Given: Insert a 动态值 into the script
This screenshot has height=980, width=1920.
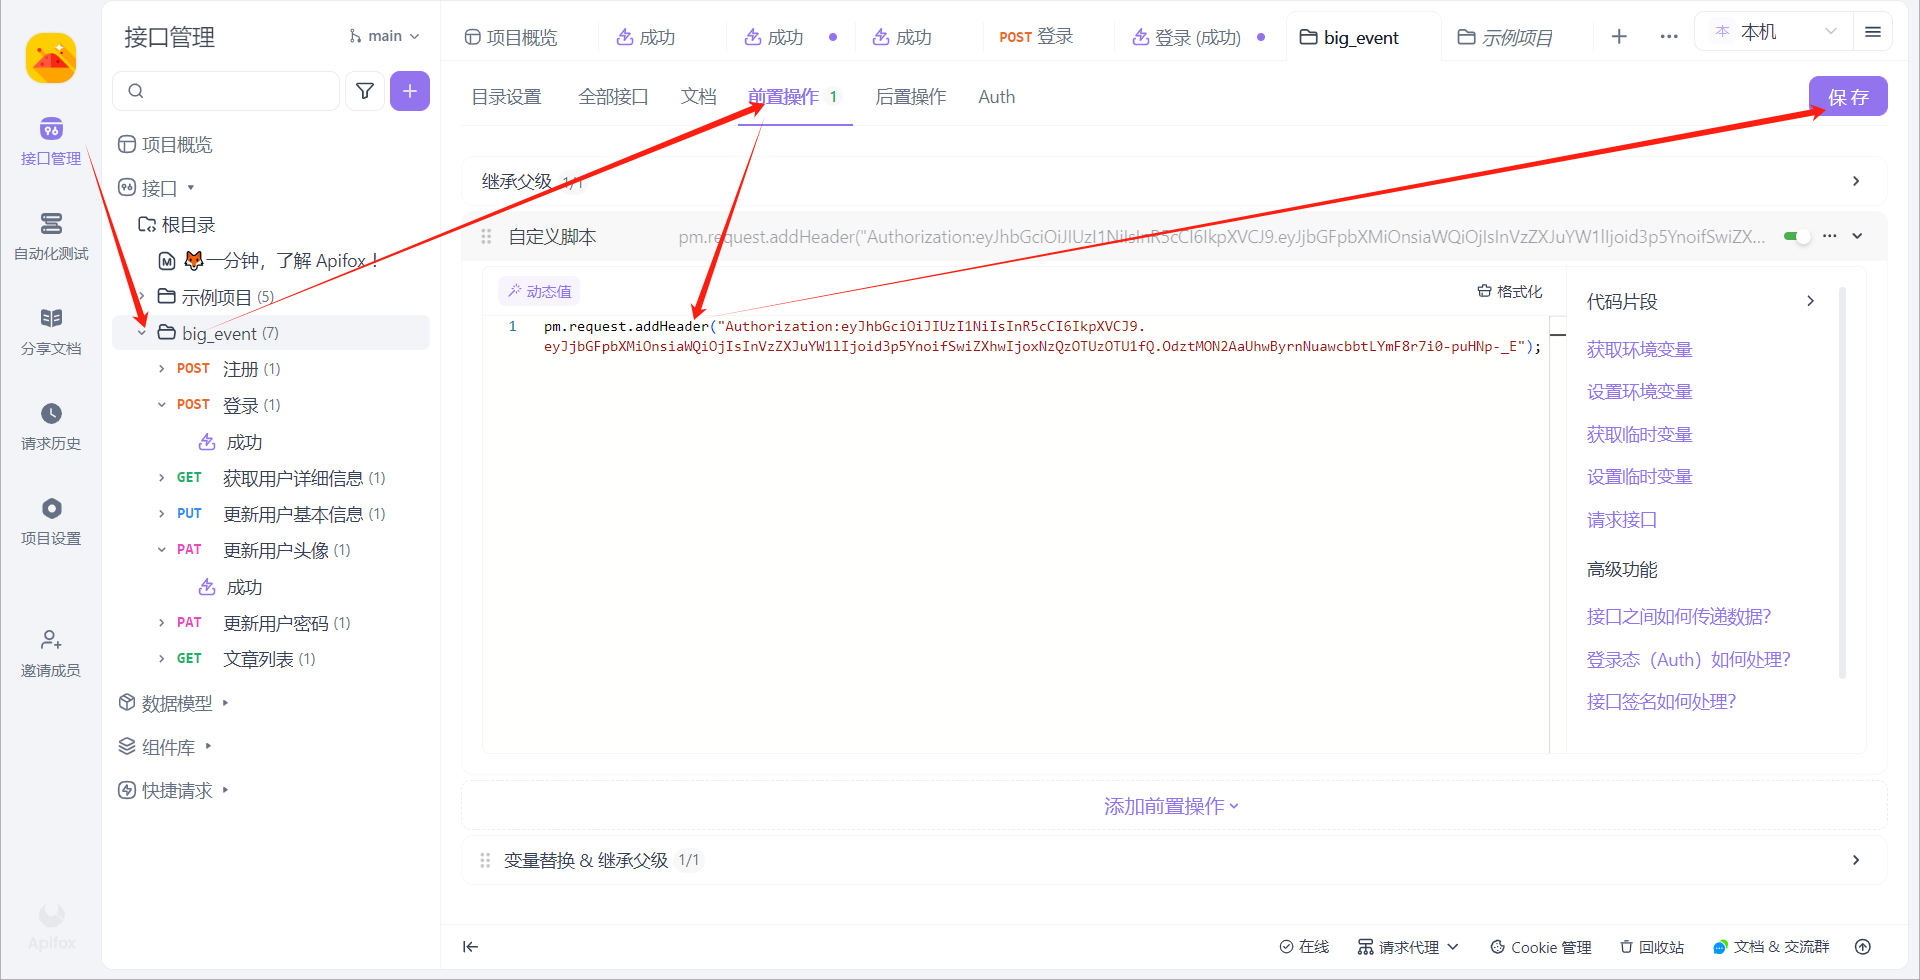Looking at the screenshot, I should (539, 291).
